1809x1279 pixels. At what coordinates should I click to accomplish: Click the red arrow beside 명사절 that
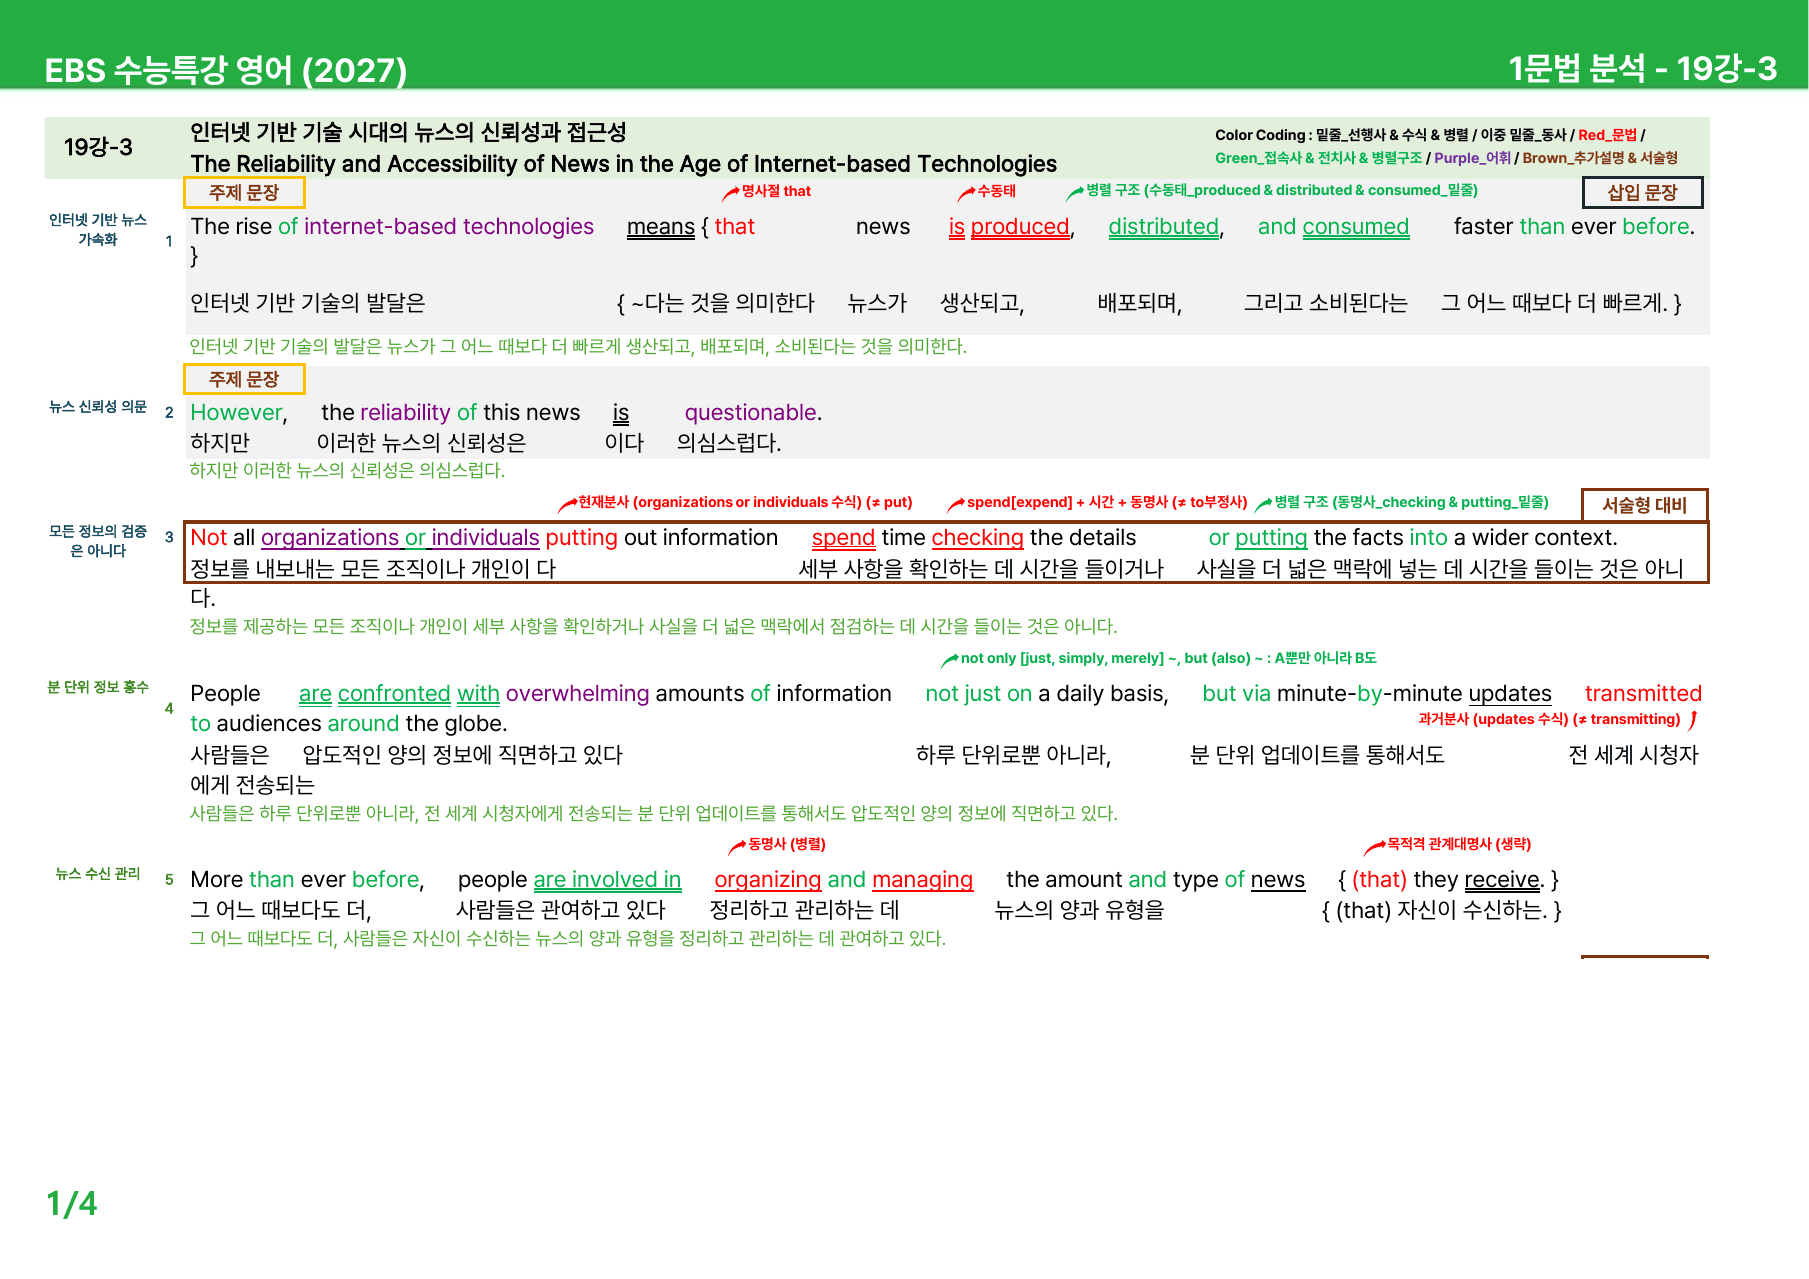click(x=730, y=193)
